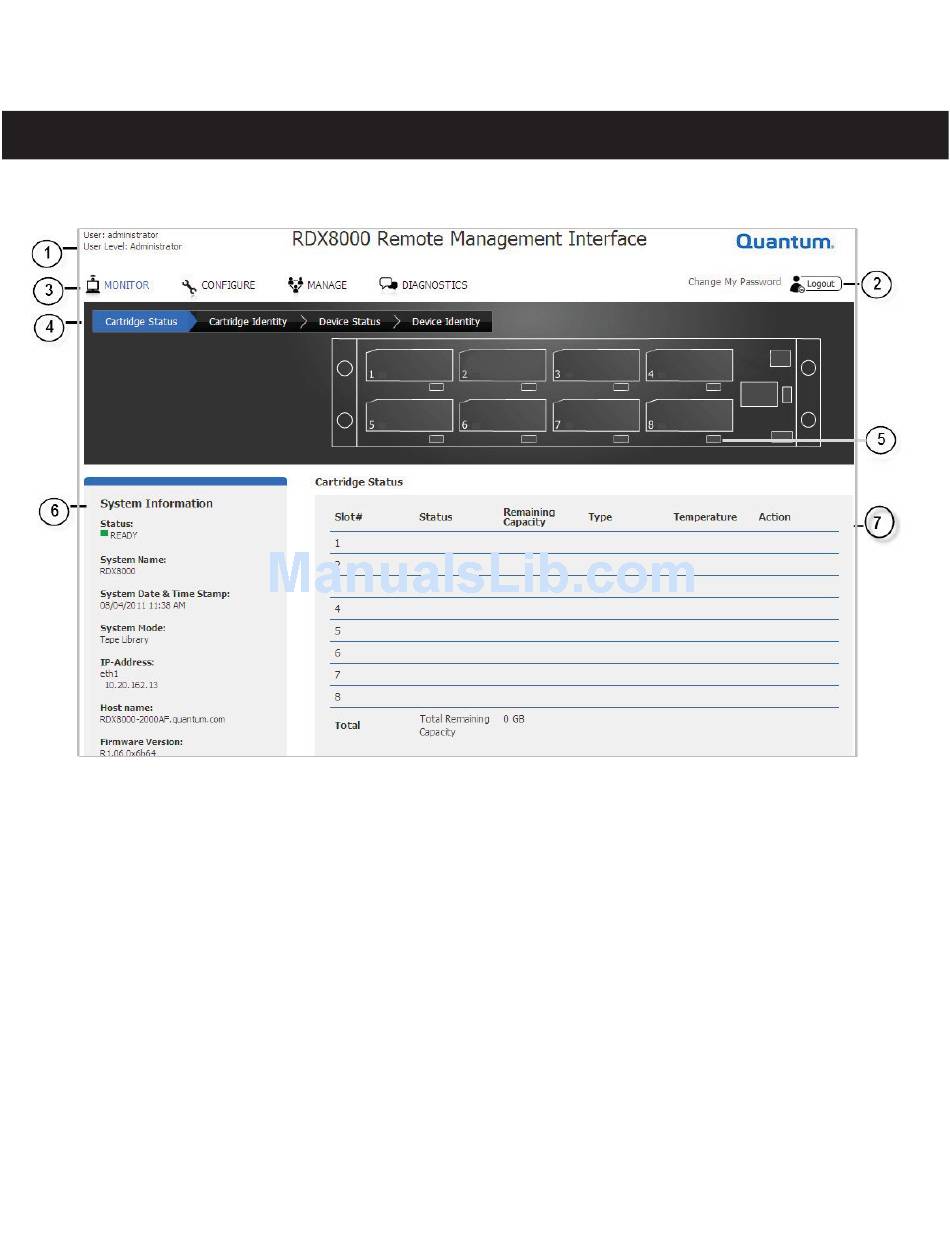Select cartridge slot 8 in device image
Screen dimensions: 950x1254
coord(689,415)
